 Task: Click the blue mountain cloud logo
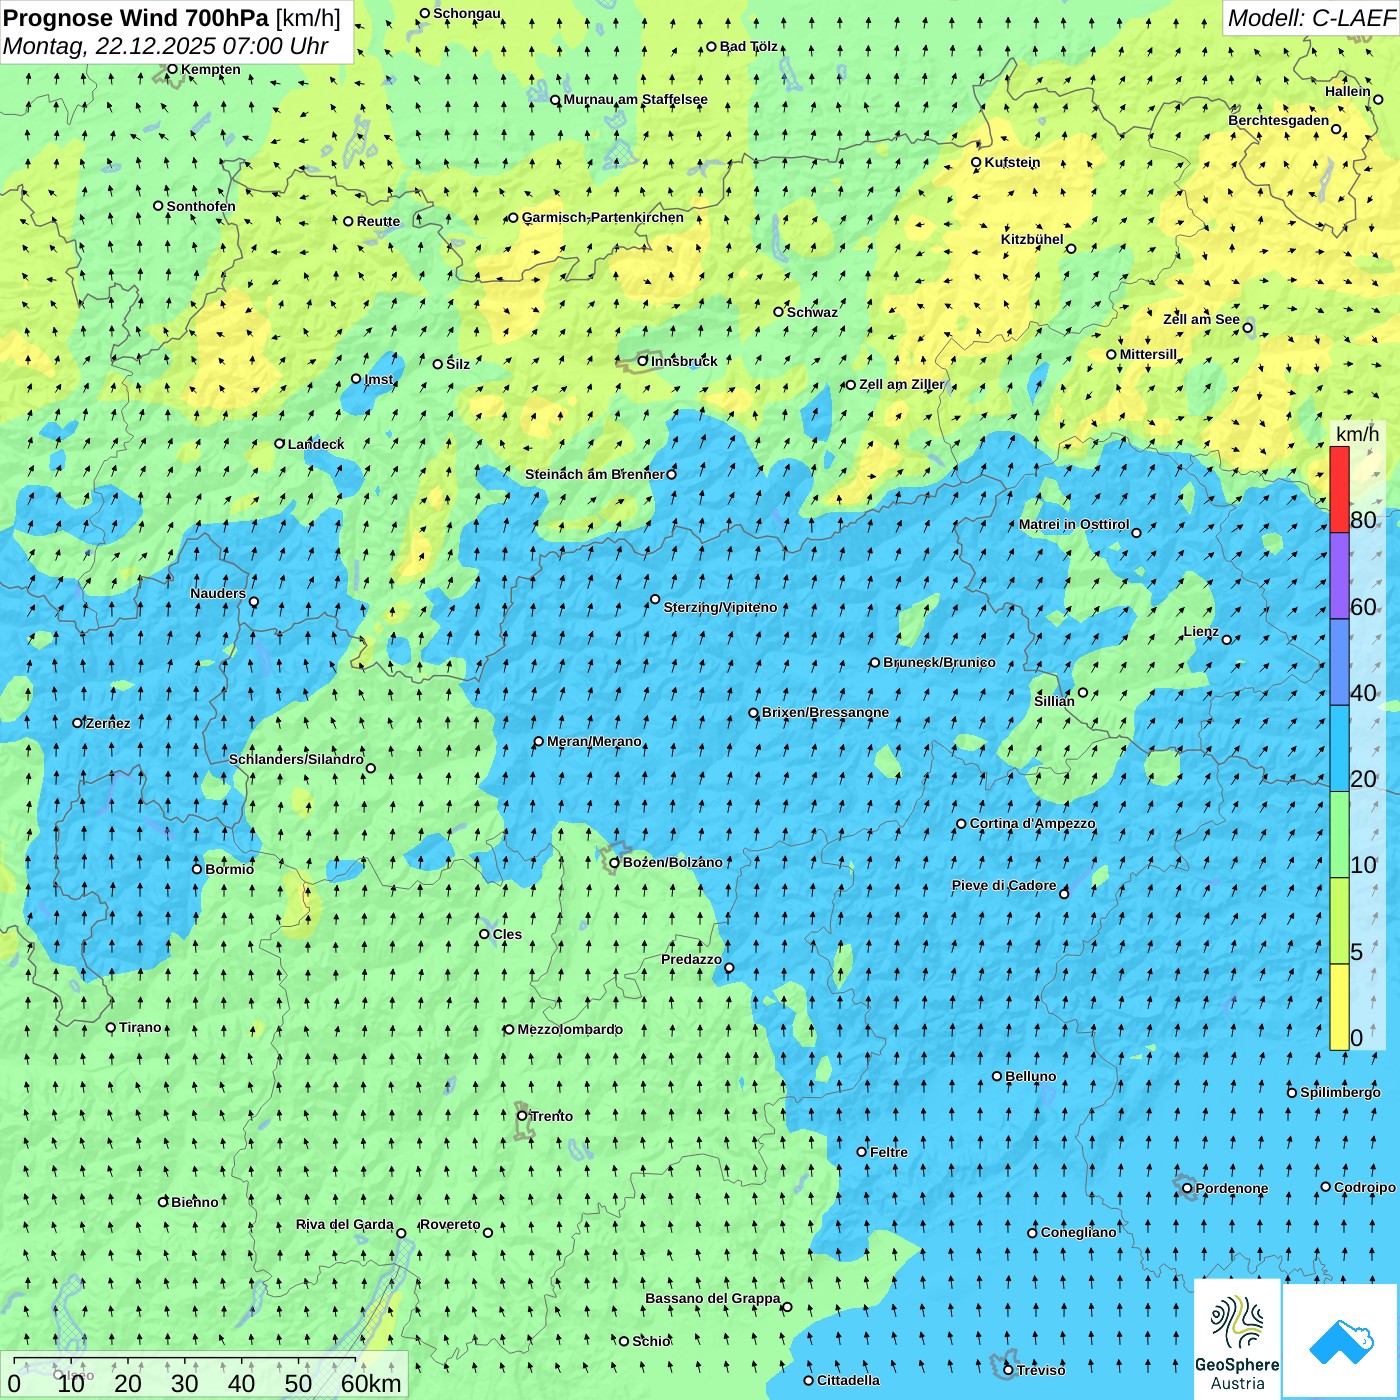point(1340,1341)
